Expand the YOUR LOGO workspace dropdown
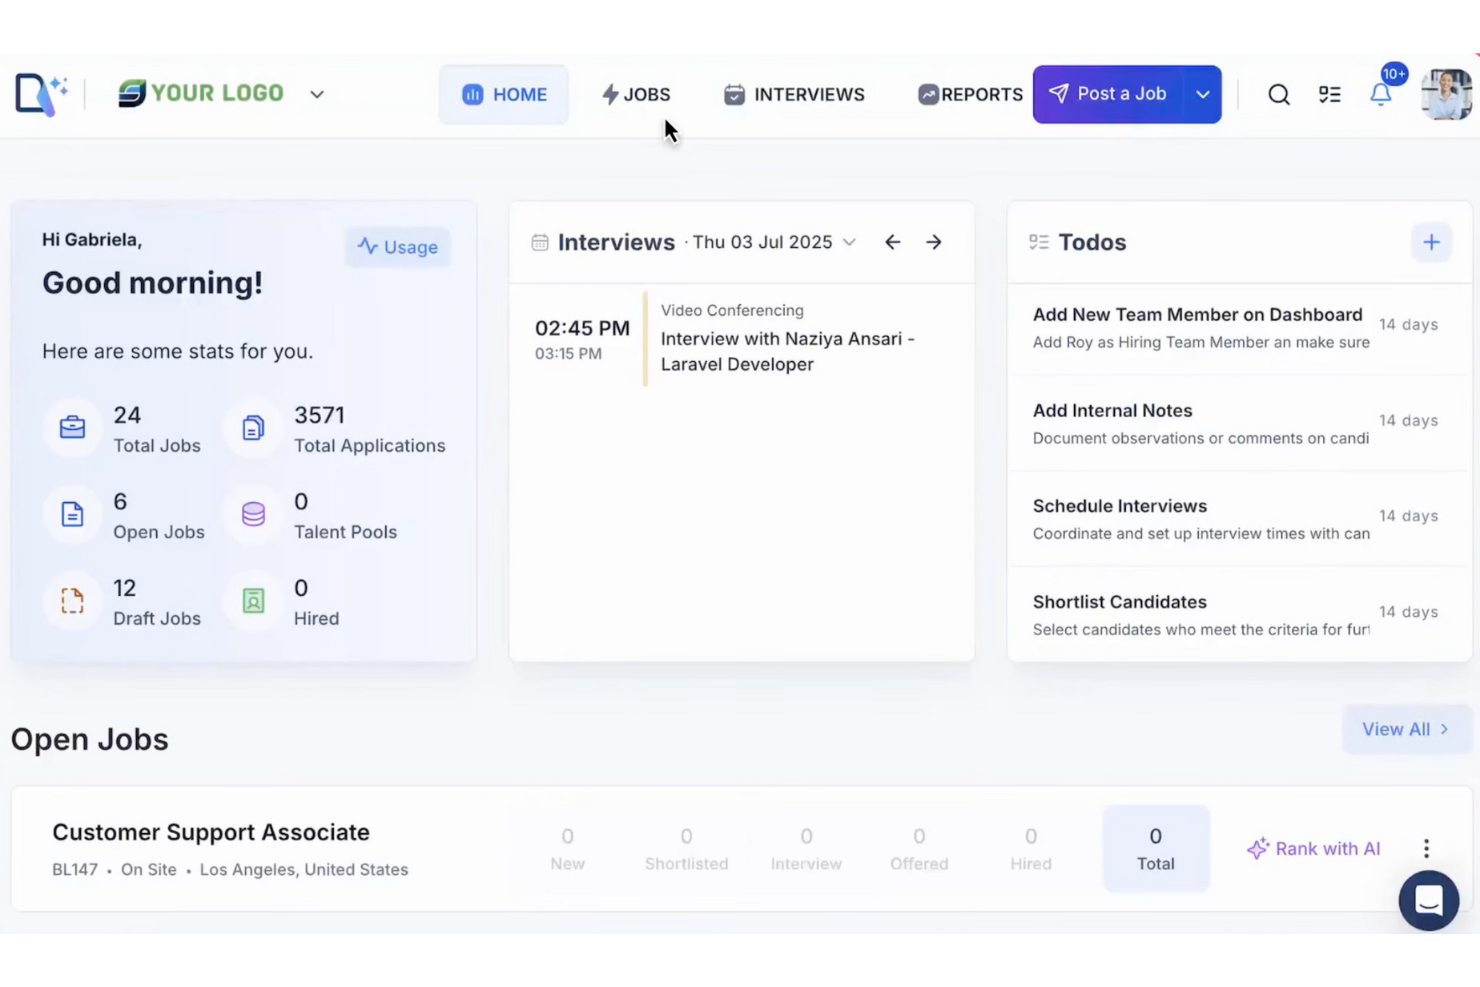The image size is (1480, 987). [x=317, y=94]
